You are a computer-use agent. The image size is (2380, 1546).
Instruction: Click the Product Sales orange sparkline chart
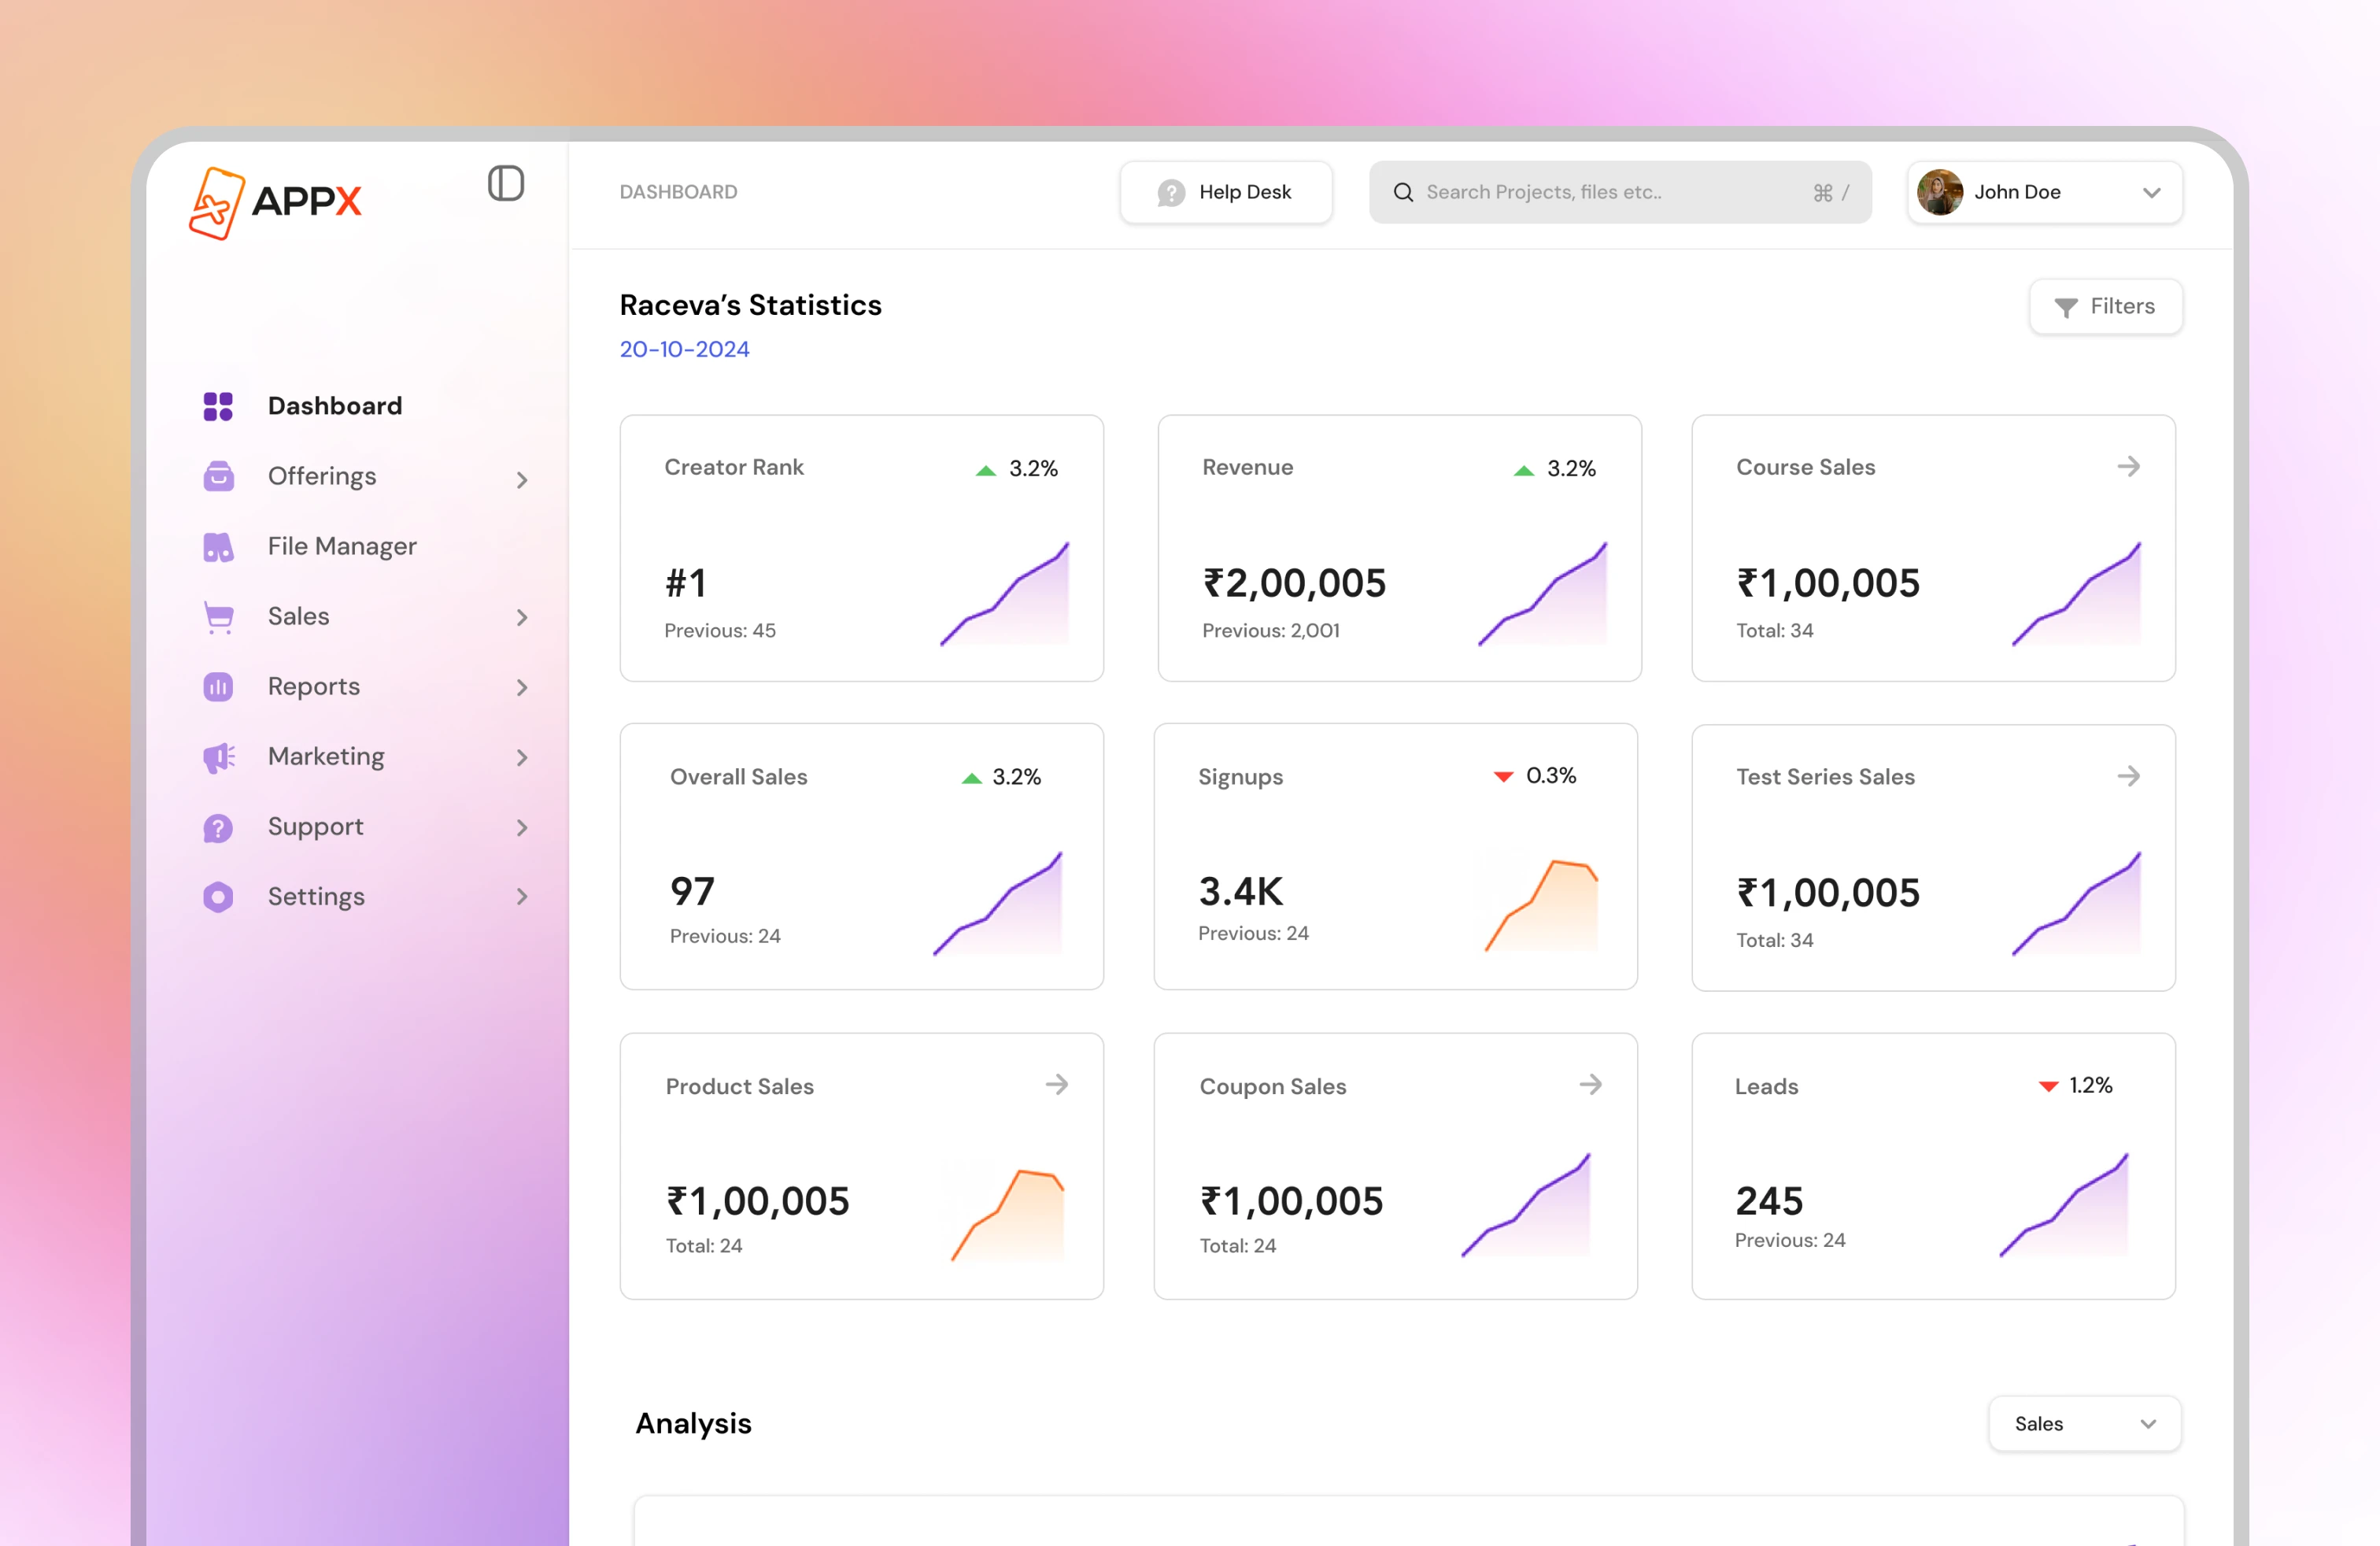(x=1007, y=1214)
